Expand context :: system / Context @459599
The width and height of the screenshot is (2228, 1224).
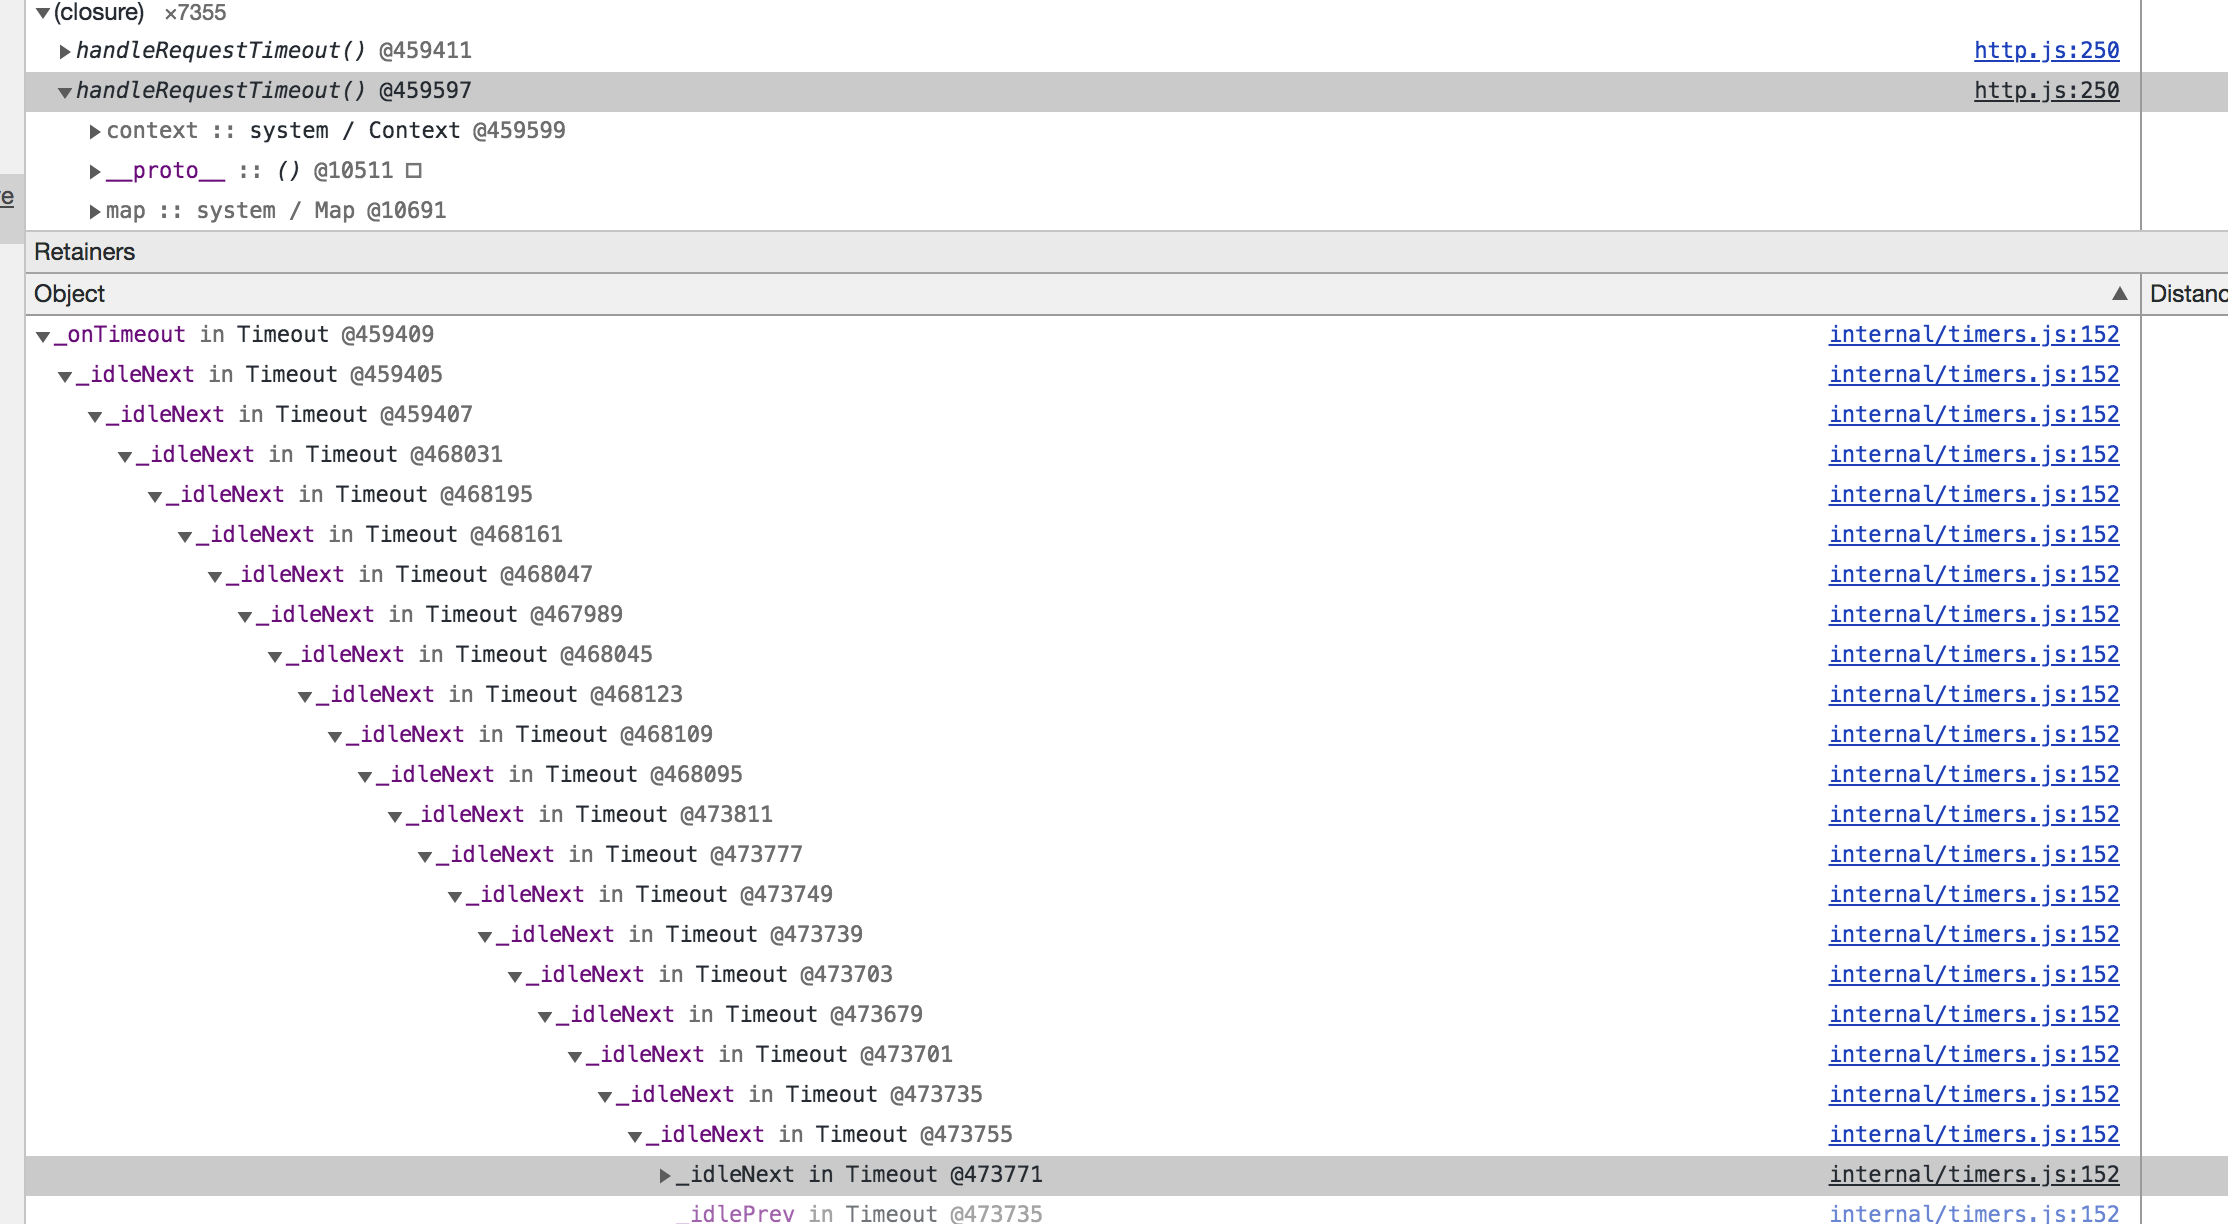coord(95,131)
